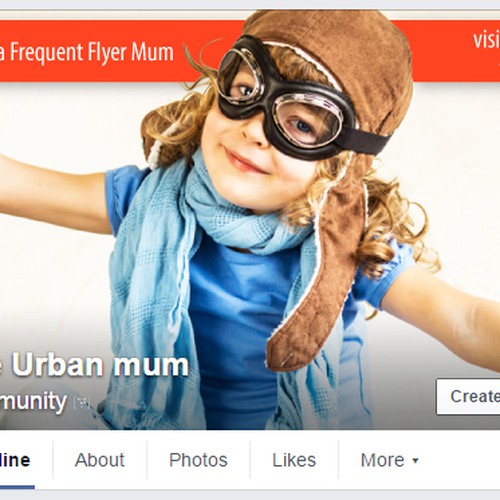500x500 pixels.
Task: Open the Urban mum page title
Action: (95, 365)
